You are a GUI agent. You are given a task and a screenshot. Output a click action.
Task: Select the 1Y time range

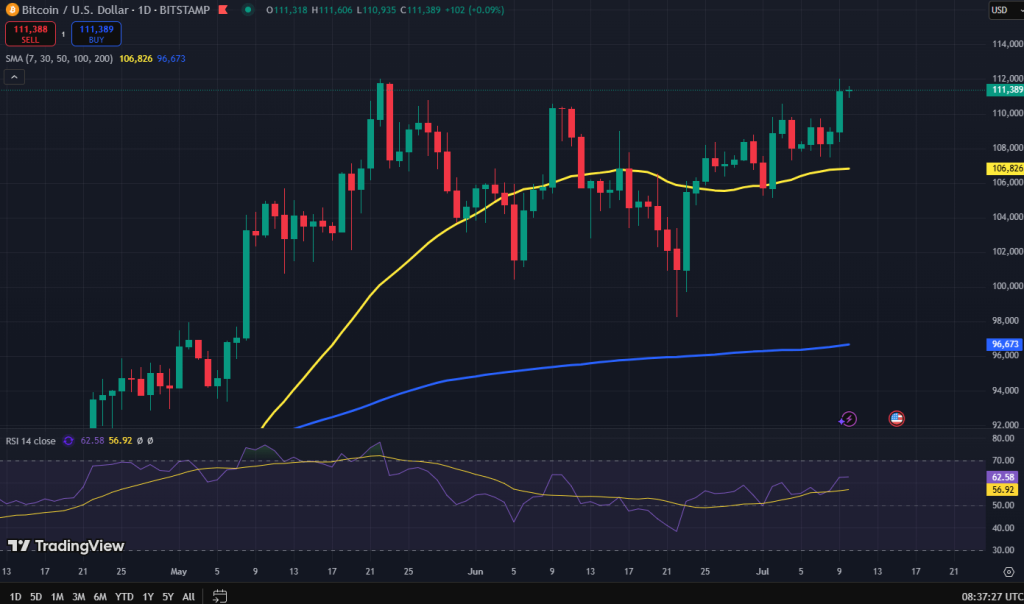click(x=148, y=597)
